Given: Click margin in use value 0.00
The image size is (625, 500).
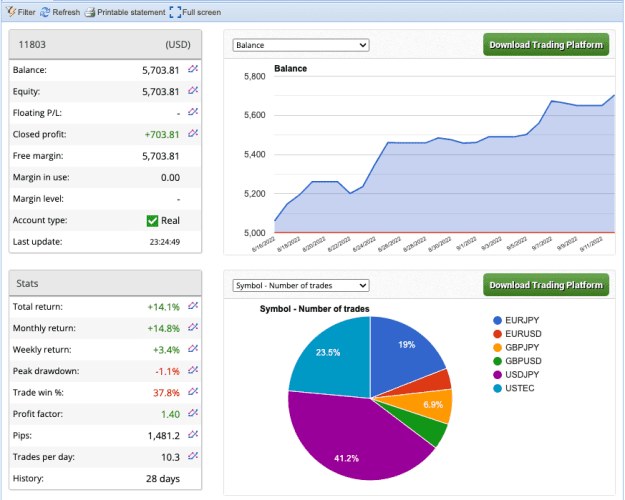Looking at the screenshot, I should click(170, 177).
